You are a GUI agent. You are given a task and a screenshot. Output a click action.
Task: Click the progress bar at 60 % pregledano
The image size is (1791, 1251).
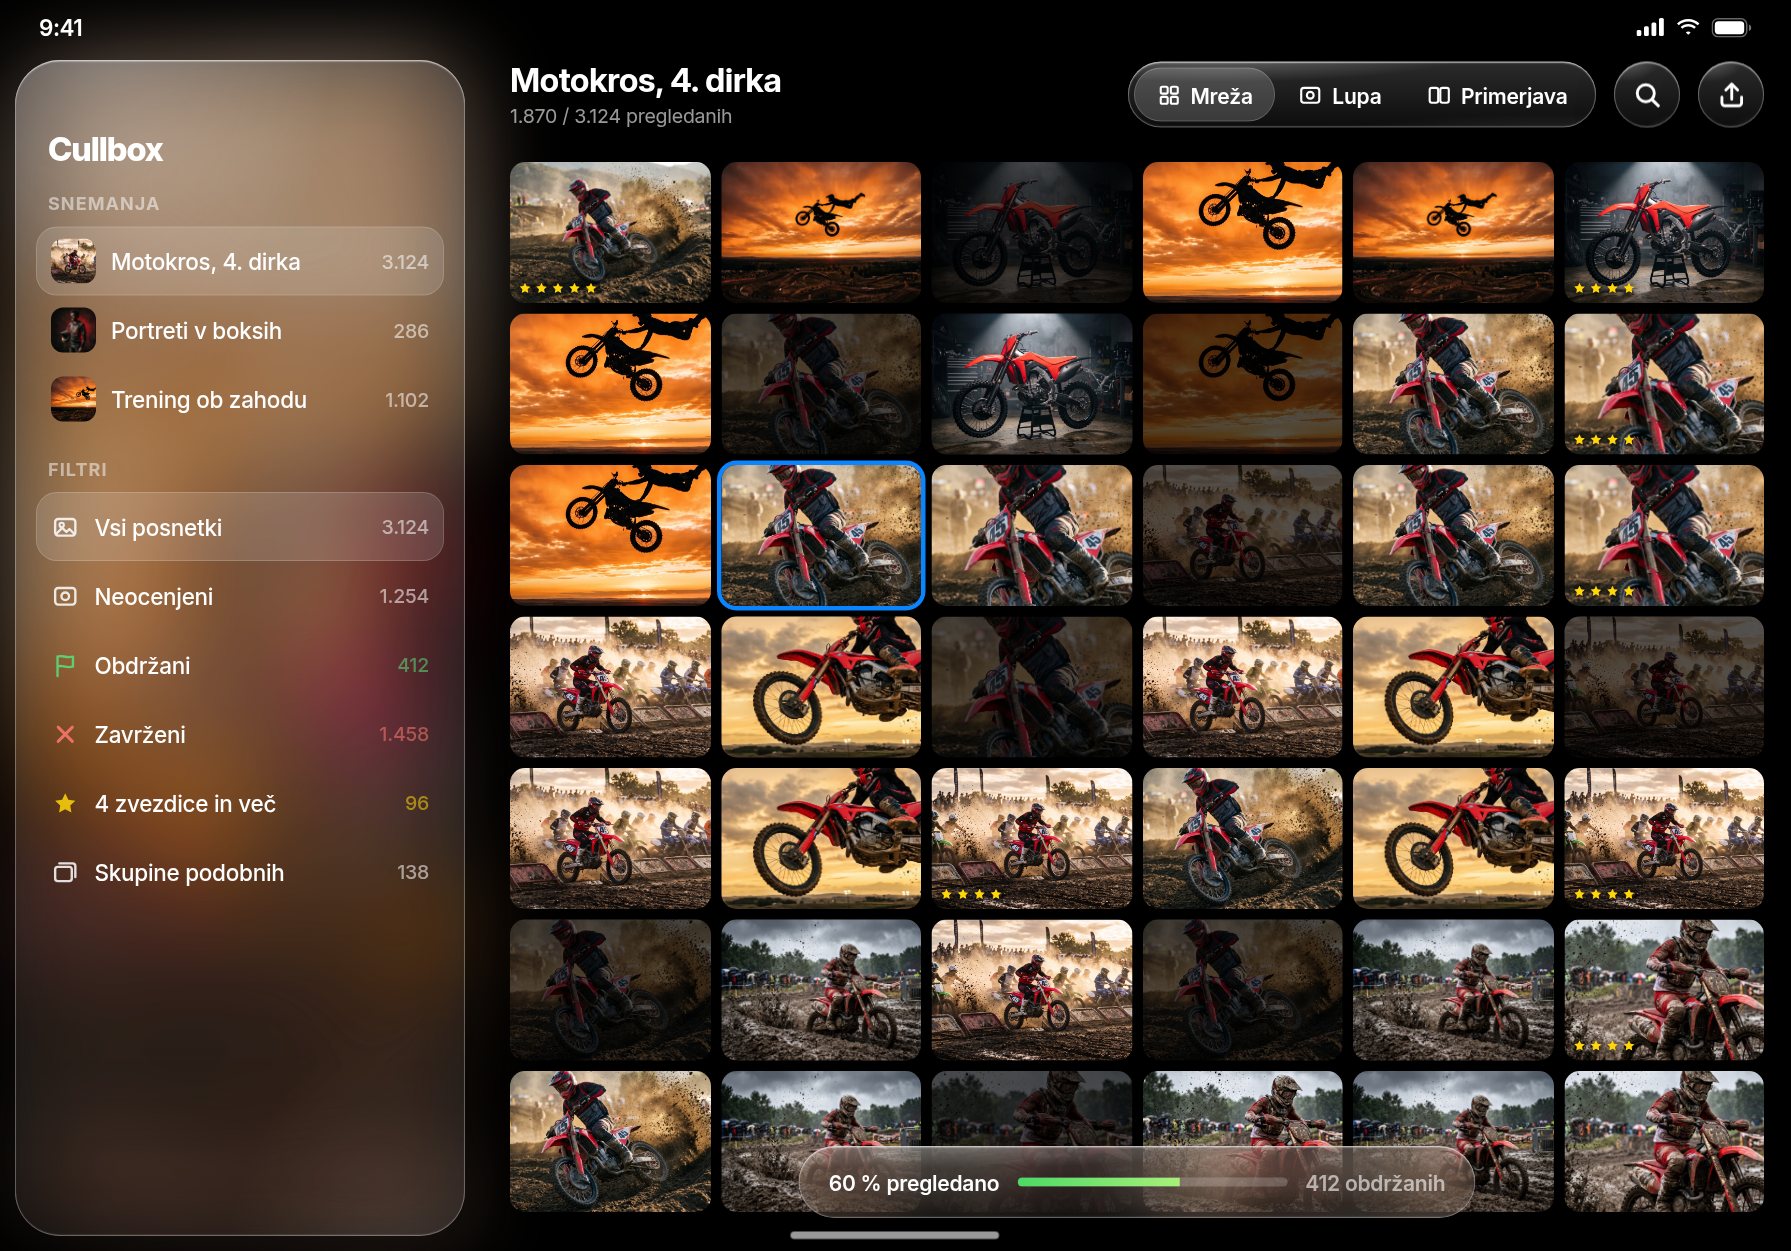click(1152, 1182)
